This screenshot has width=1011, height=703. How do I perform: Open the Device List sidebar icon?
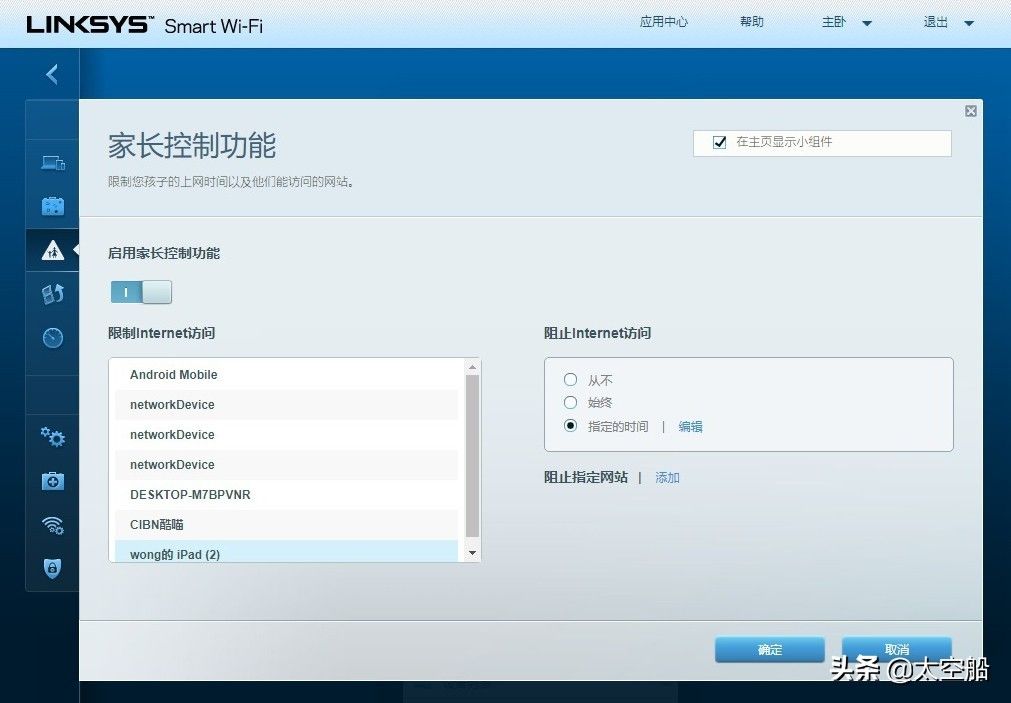tap(53, 163)
